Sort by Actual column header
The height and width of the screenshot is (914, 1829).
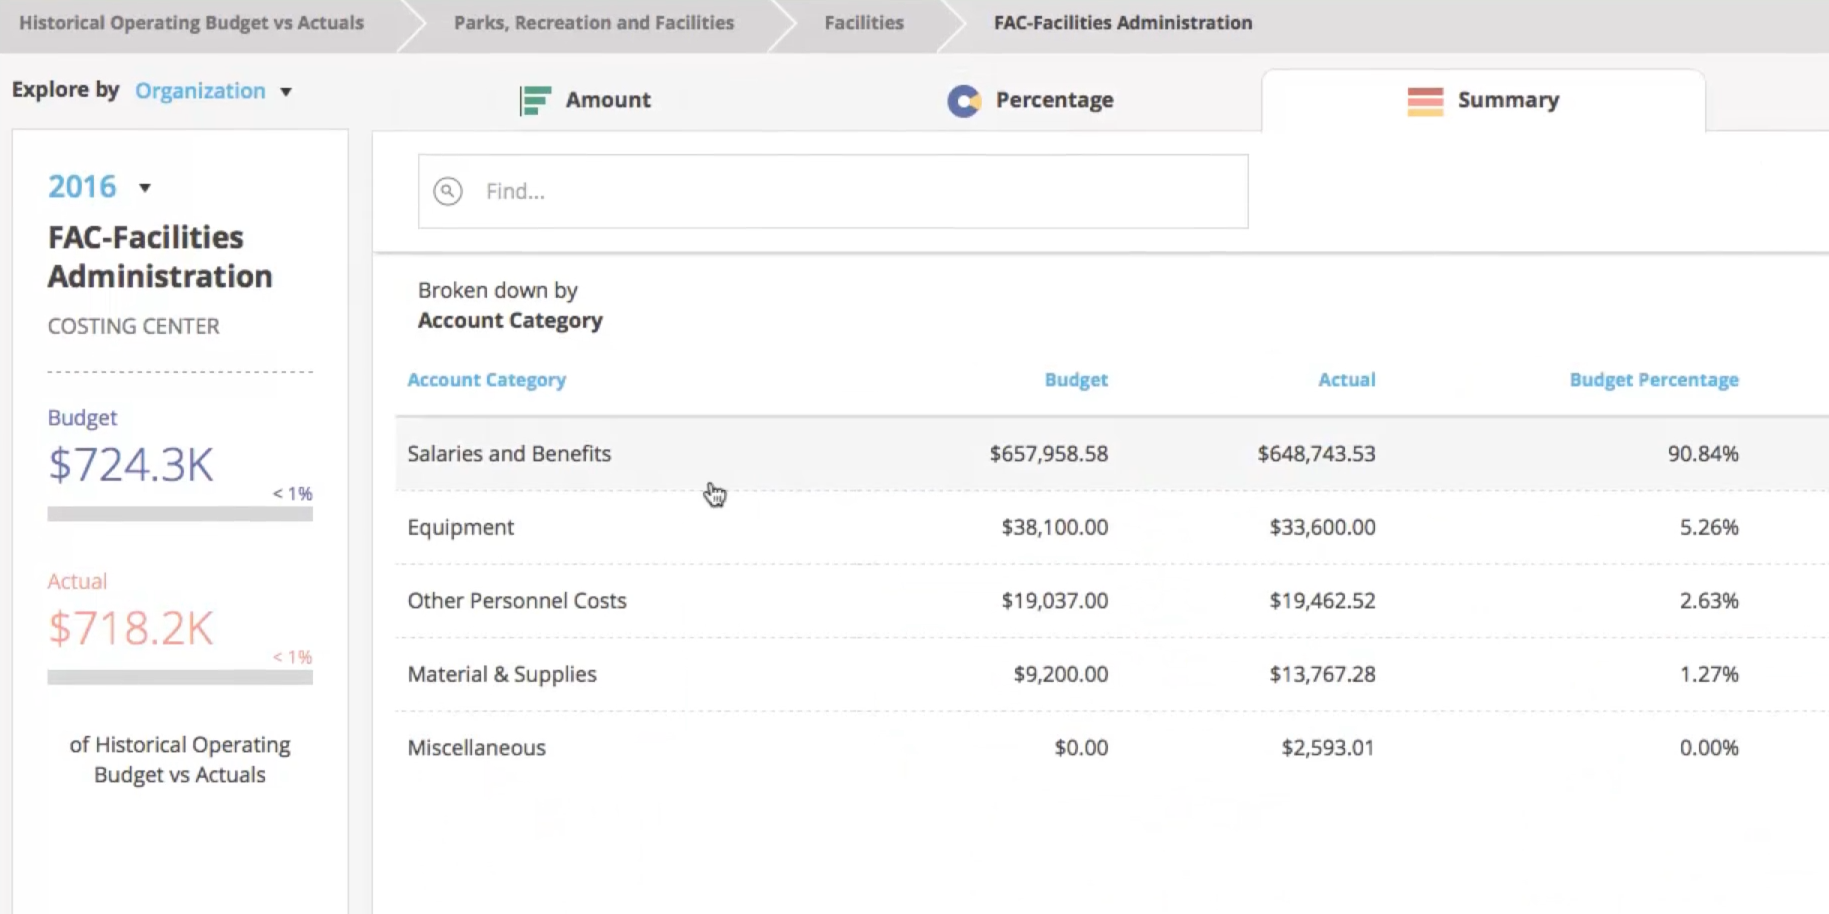point(1346,380)
